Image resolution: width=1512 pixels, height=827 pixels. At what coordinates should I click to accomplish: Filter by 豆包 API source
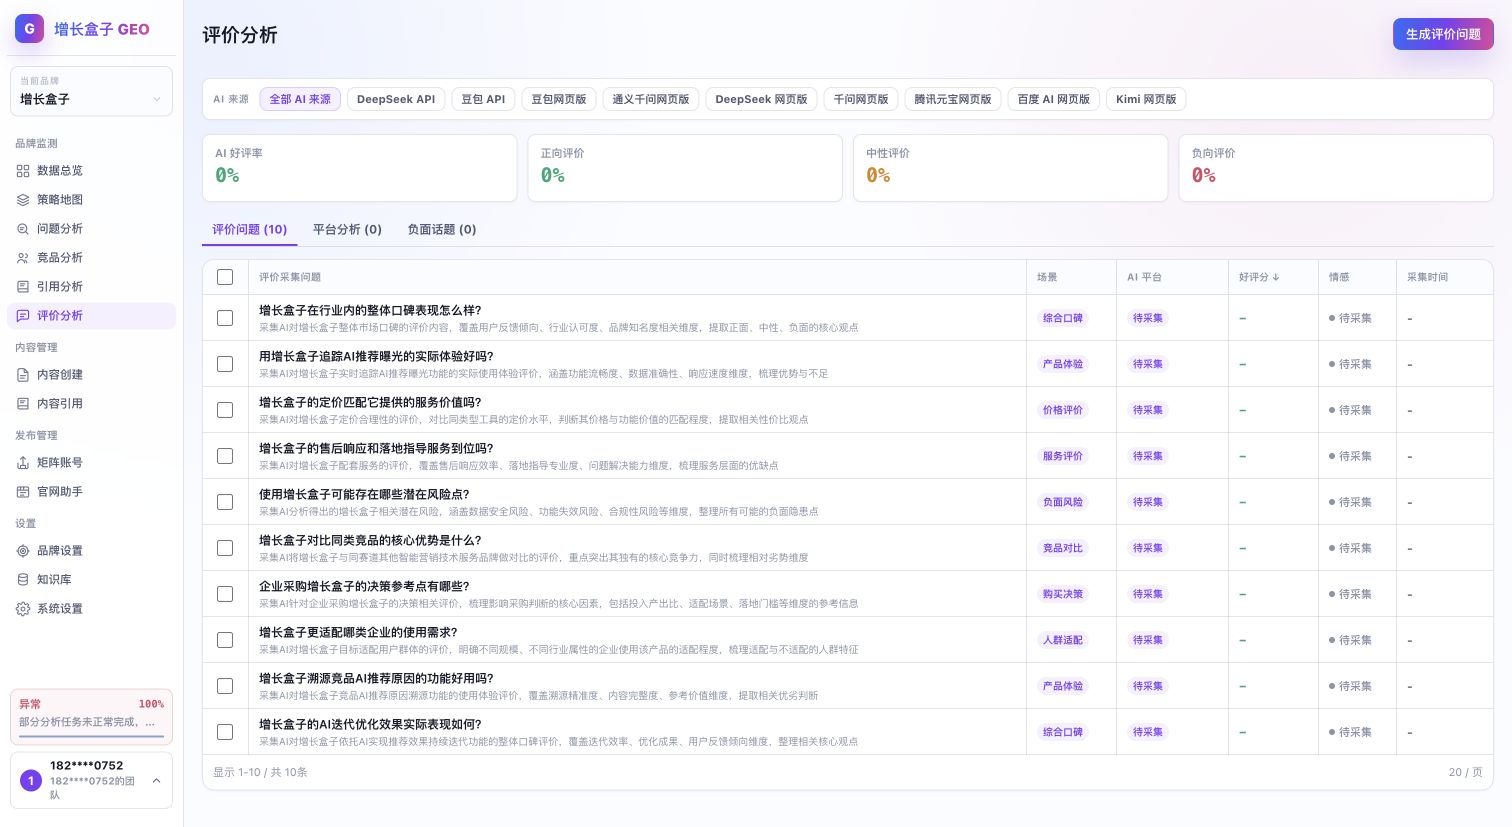(x=483, y=99)
